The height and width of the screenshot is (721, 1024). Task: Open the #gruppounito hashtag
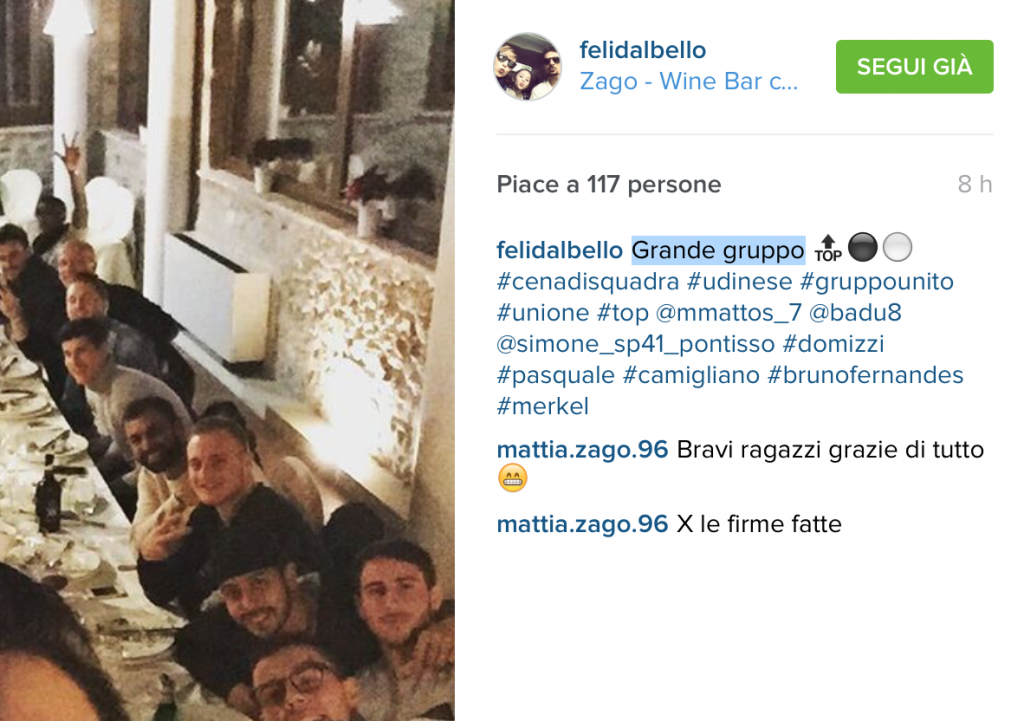[x=876, y=282]
